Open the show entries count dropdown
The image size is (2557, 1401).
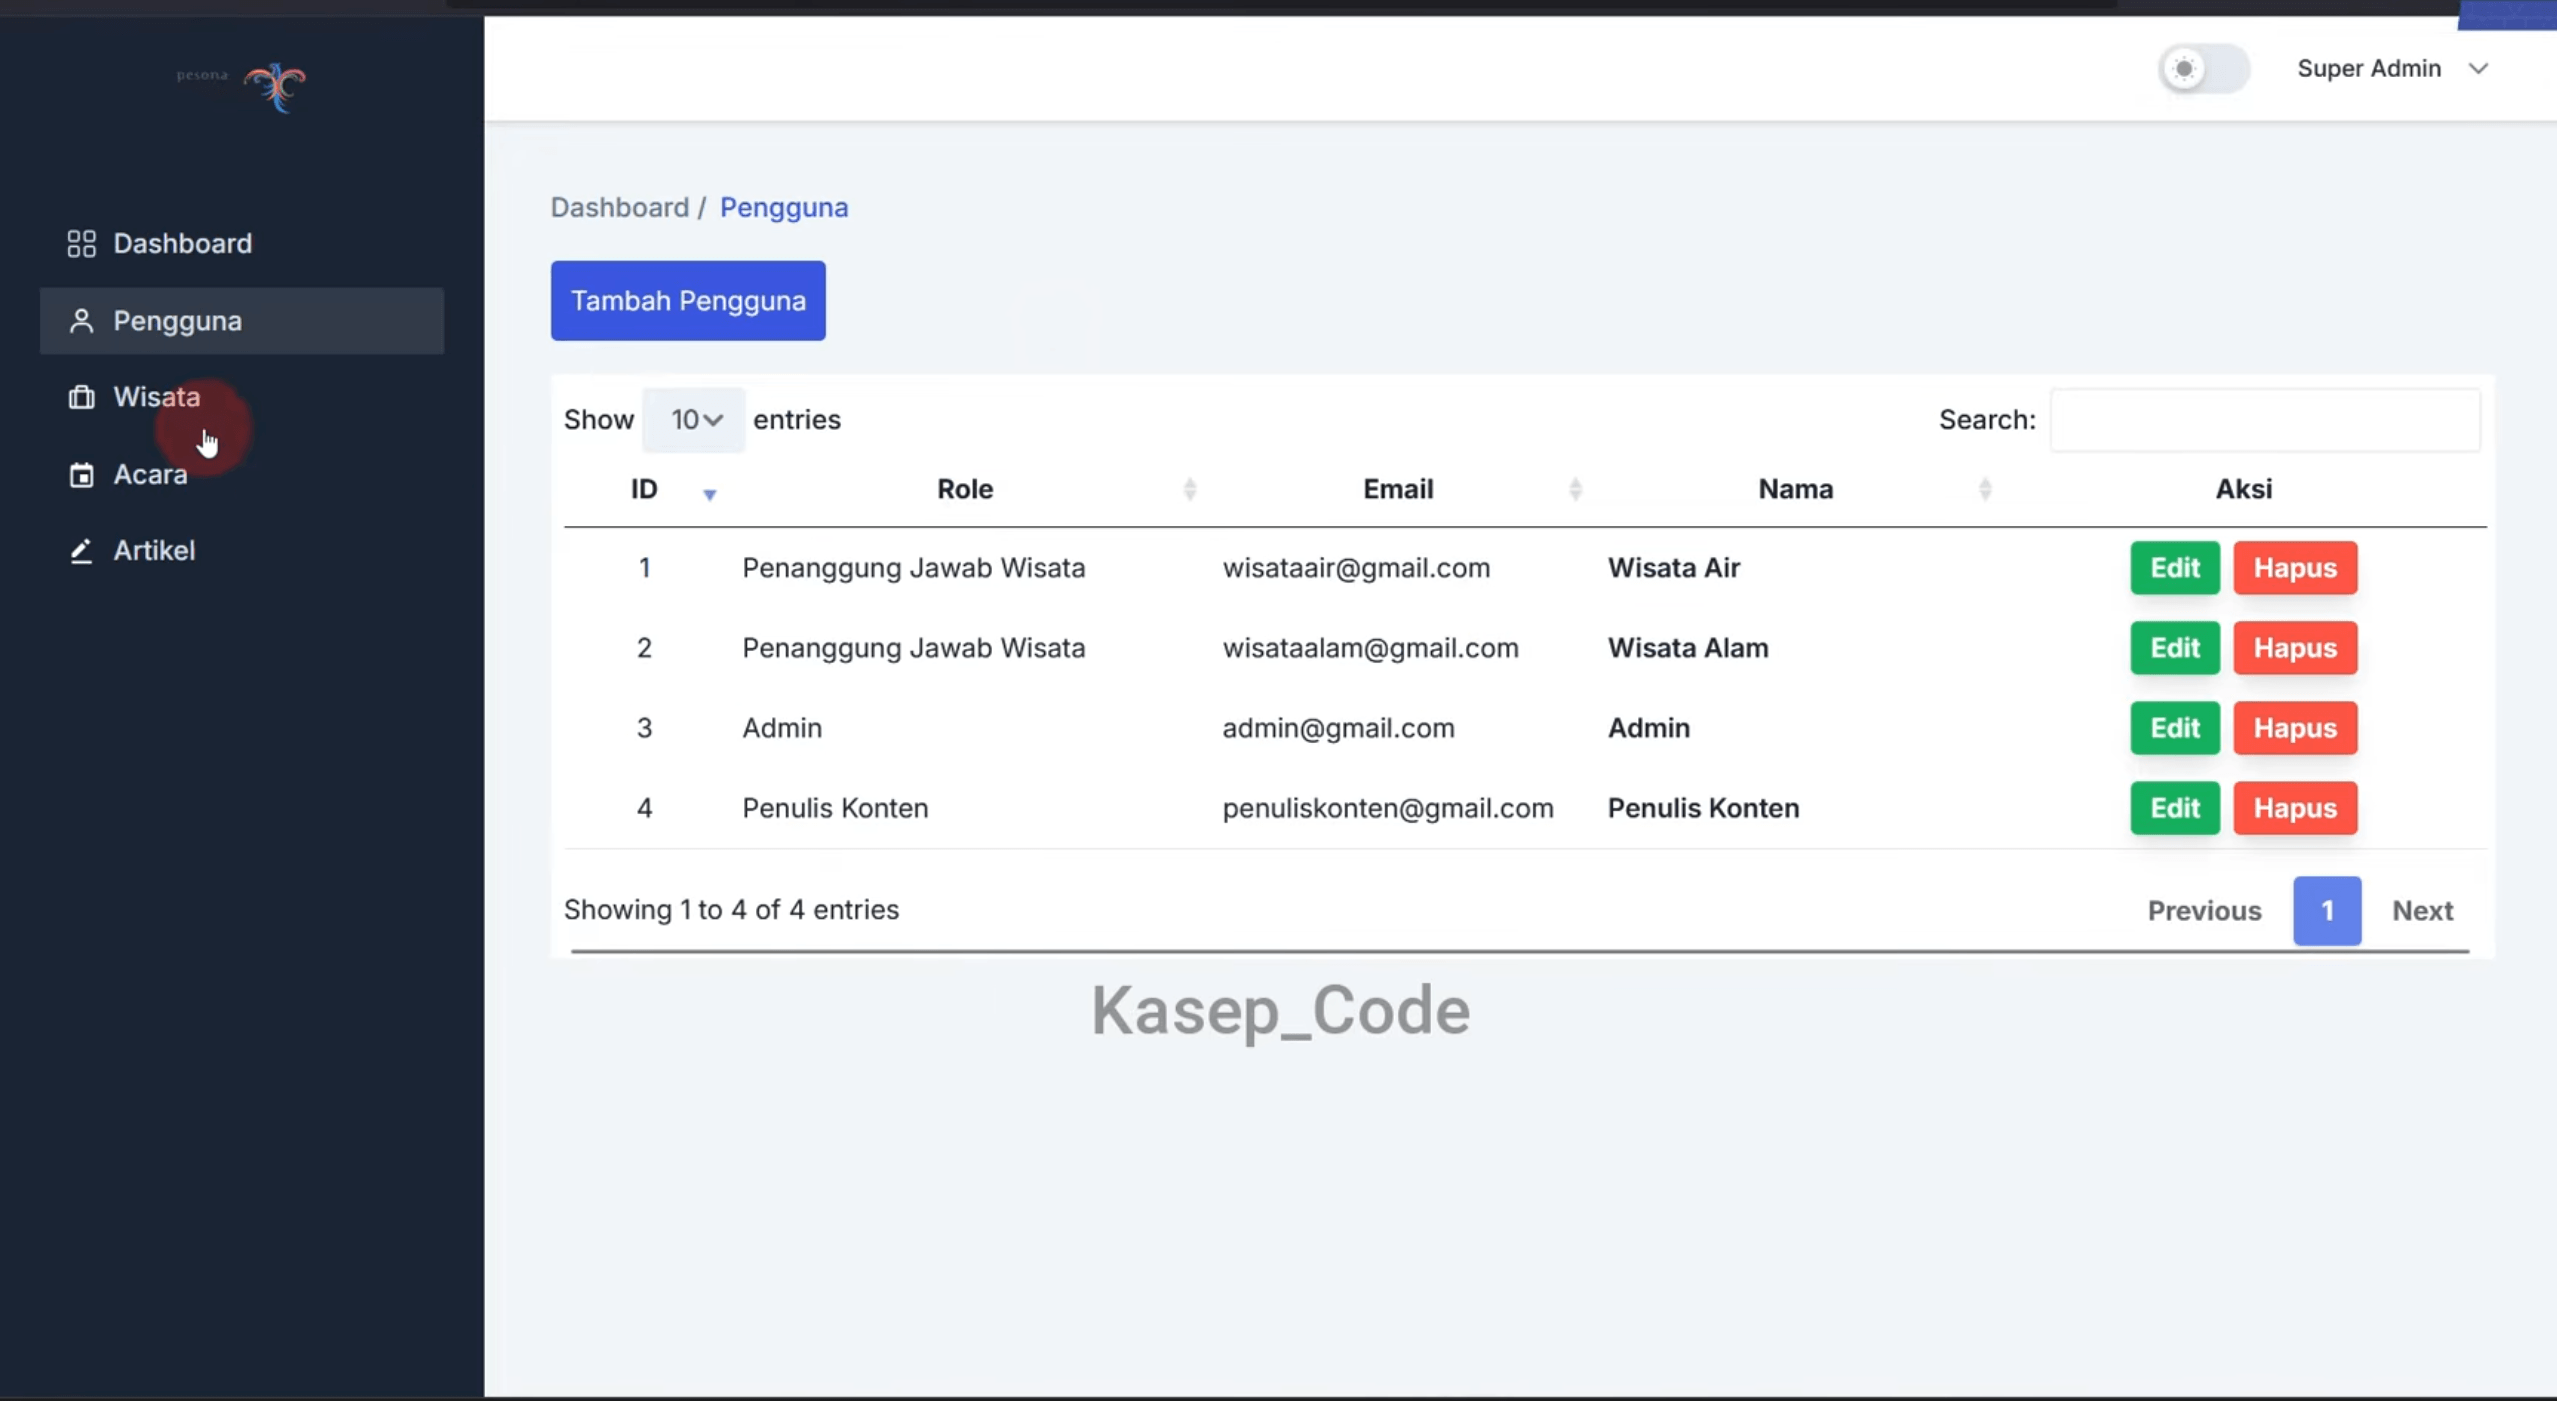click(694, 420)
